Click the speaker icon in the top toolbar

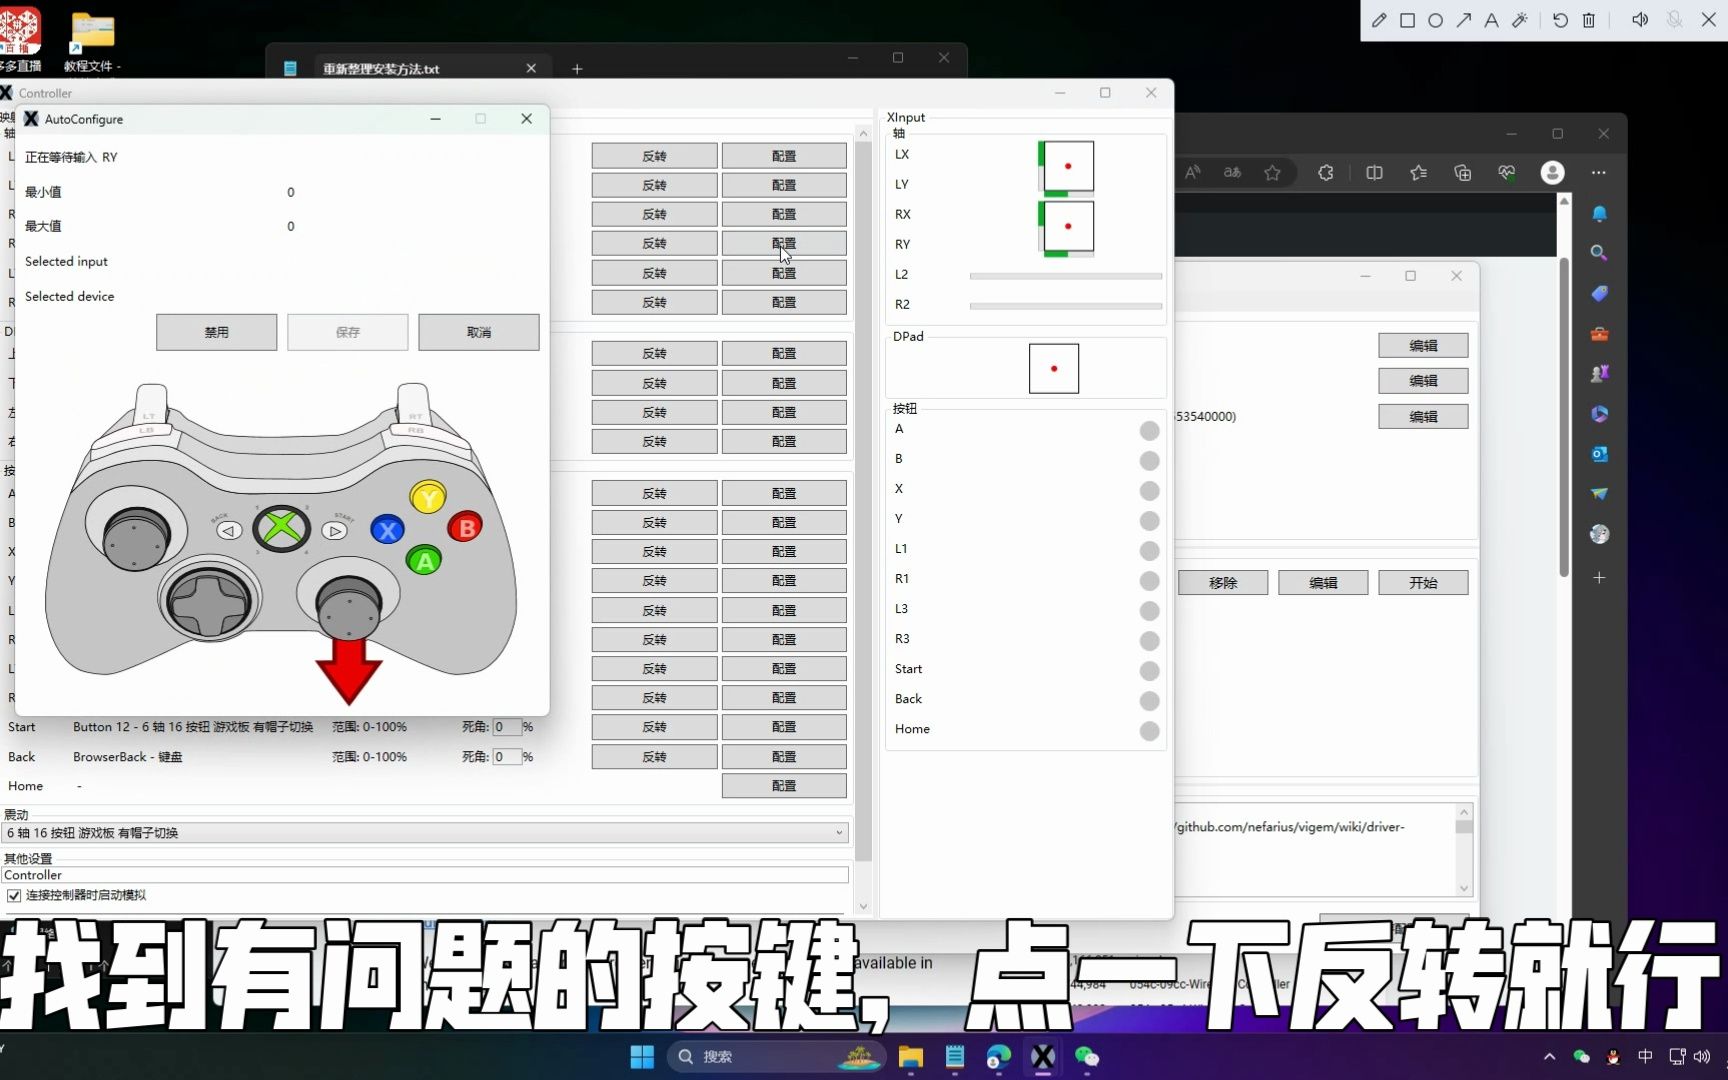coord(1639,19)
